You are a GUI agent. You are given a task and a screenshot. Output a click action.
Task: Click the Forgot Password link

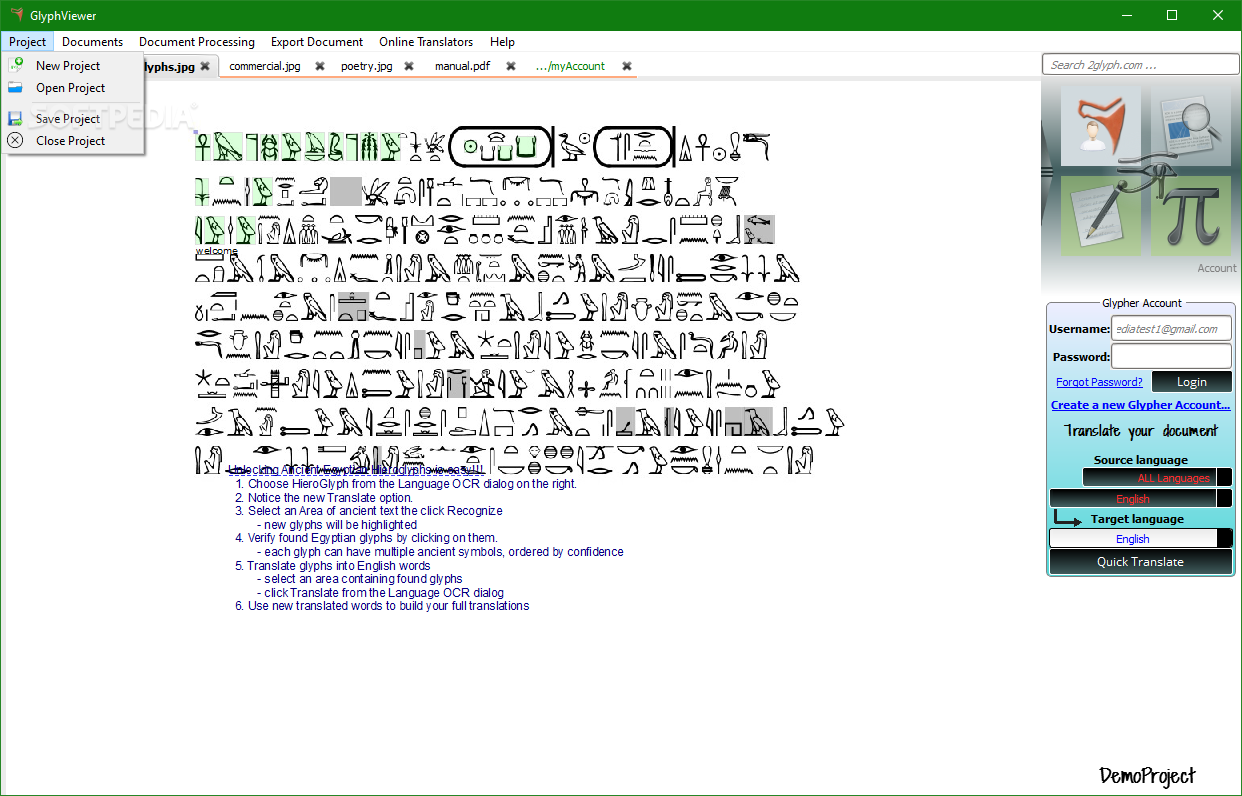pos(1099,382)
